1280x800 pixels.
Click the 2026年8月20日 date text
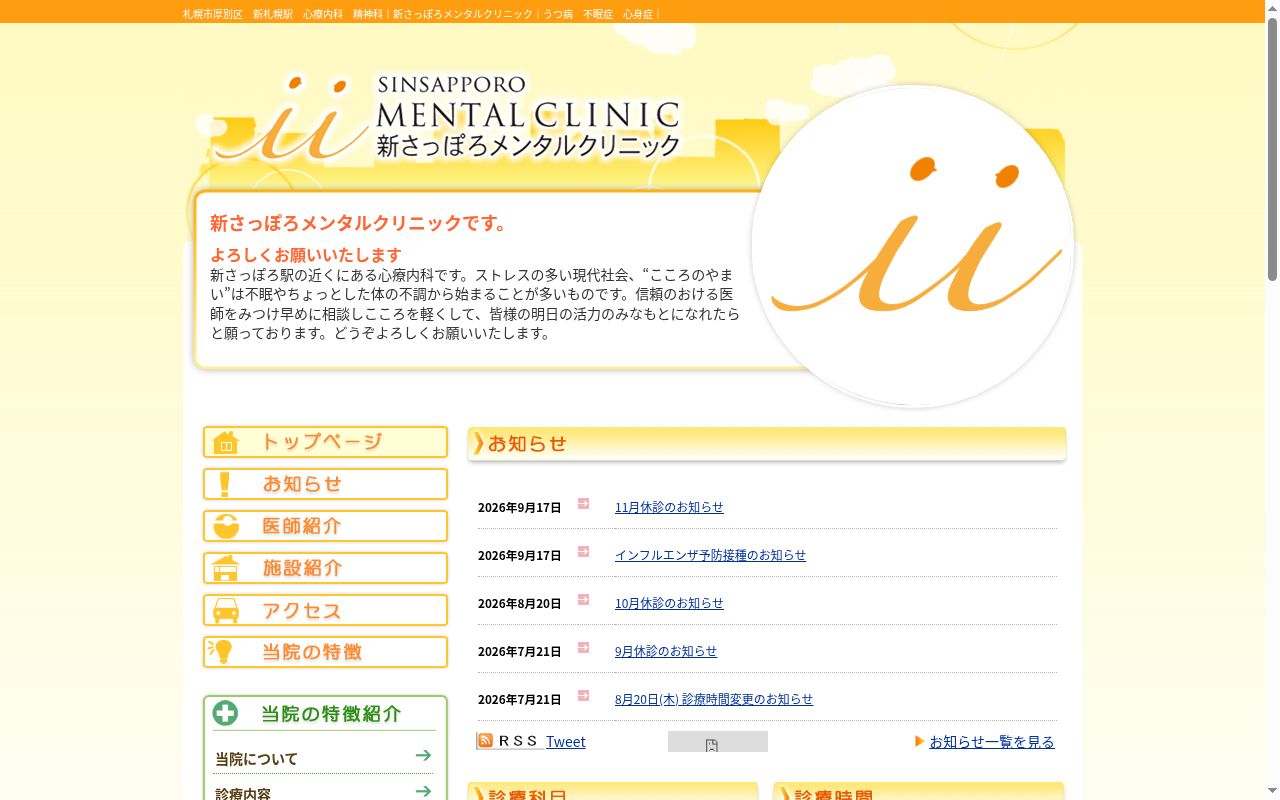click(519, 603)
